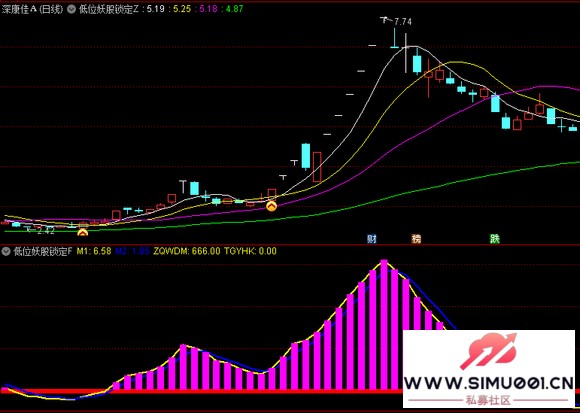Expand dropdown arrow beside 低位妖股锁定F
Viewport: 580px width, 413px height.
pos(6,252)
